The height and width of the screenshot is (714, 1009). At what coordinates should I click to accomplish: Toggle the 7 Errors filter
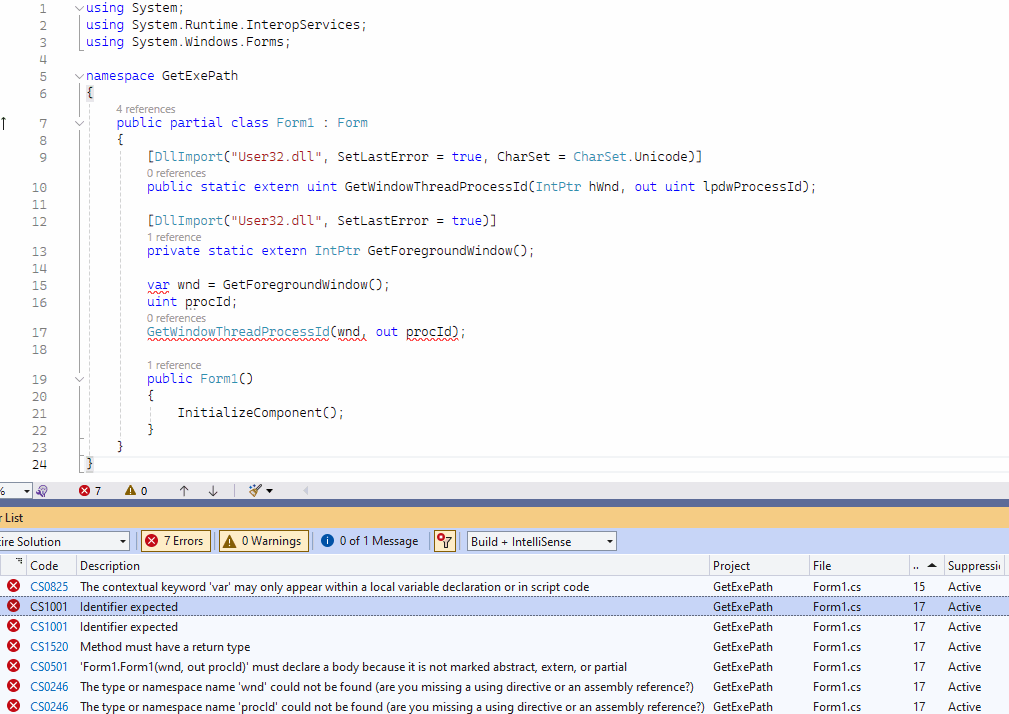176,541
